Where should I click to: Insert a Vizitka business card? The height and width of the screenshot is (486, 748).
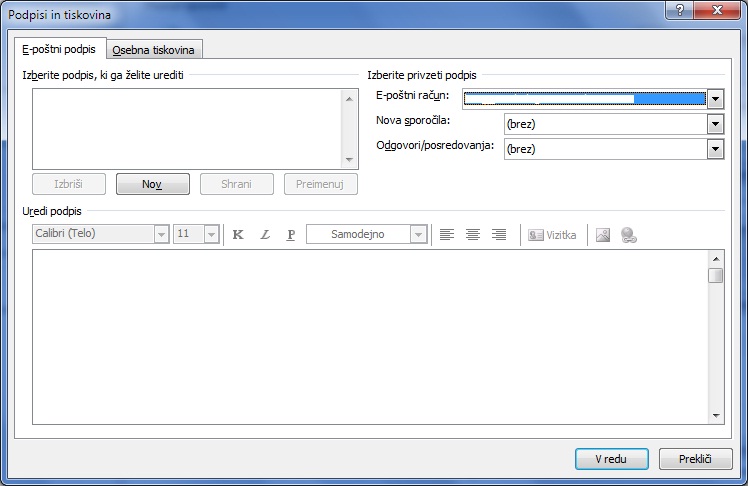point(552,235)
